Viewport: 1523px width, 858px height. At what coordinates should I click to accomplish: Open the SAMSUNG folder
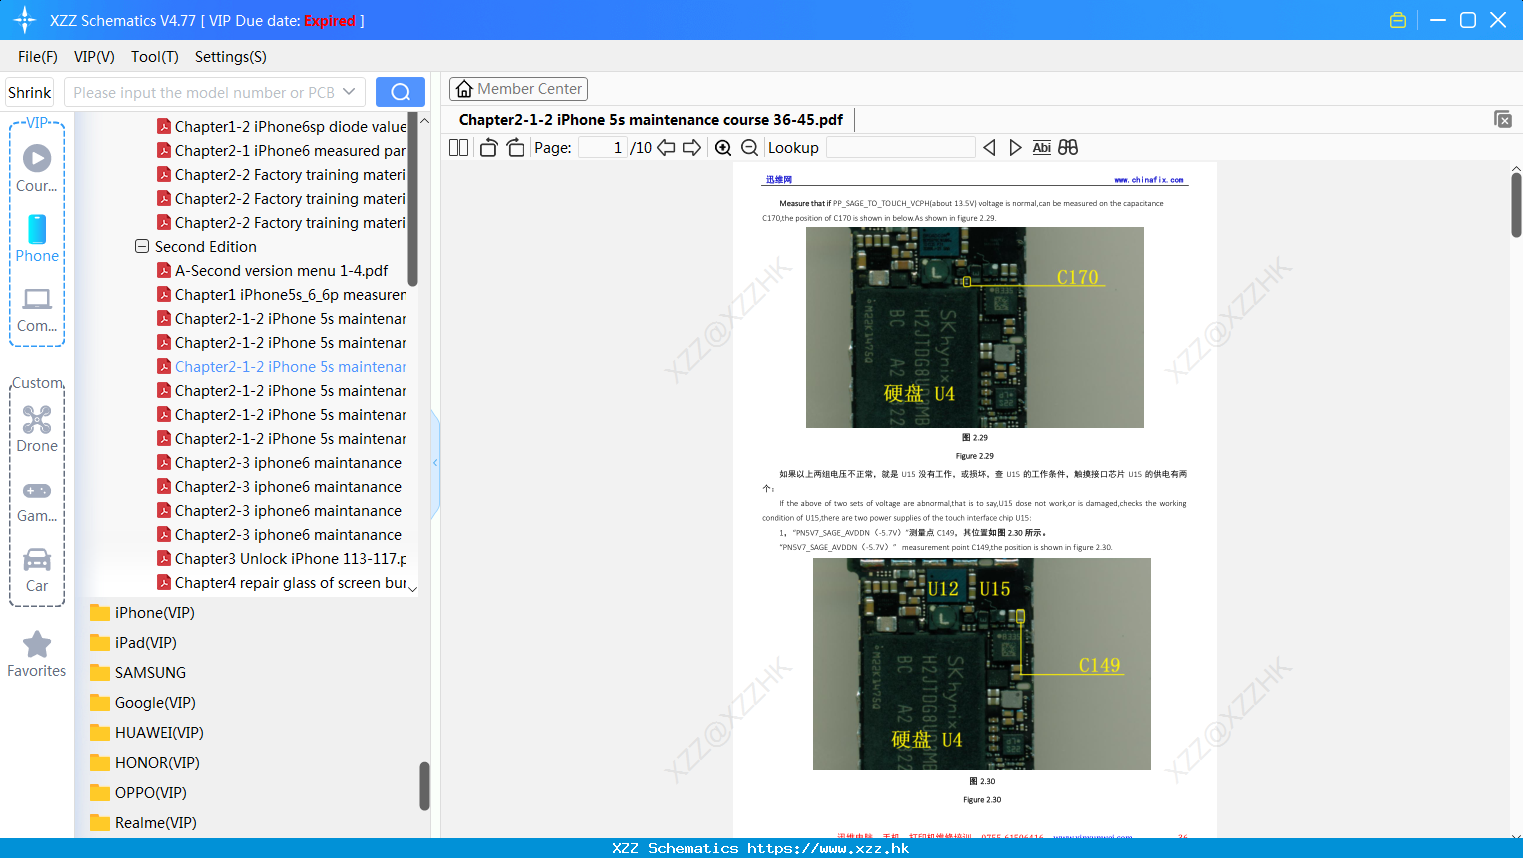(138, 673)
